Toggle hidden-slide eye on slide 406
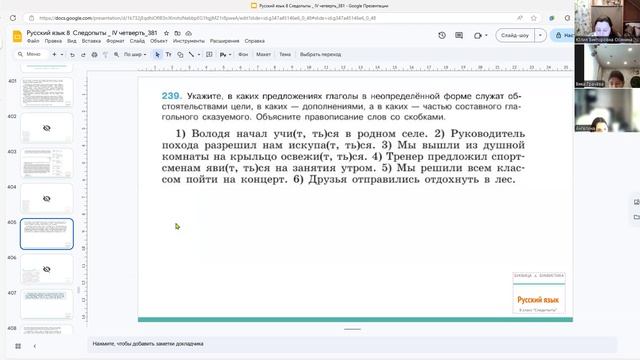This screenshot has height=360, width=640. [47, 269]
